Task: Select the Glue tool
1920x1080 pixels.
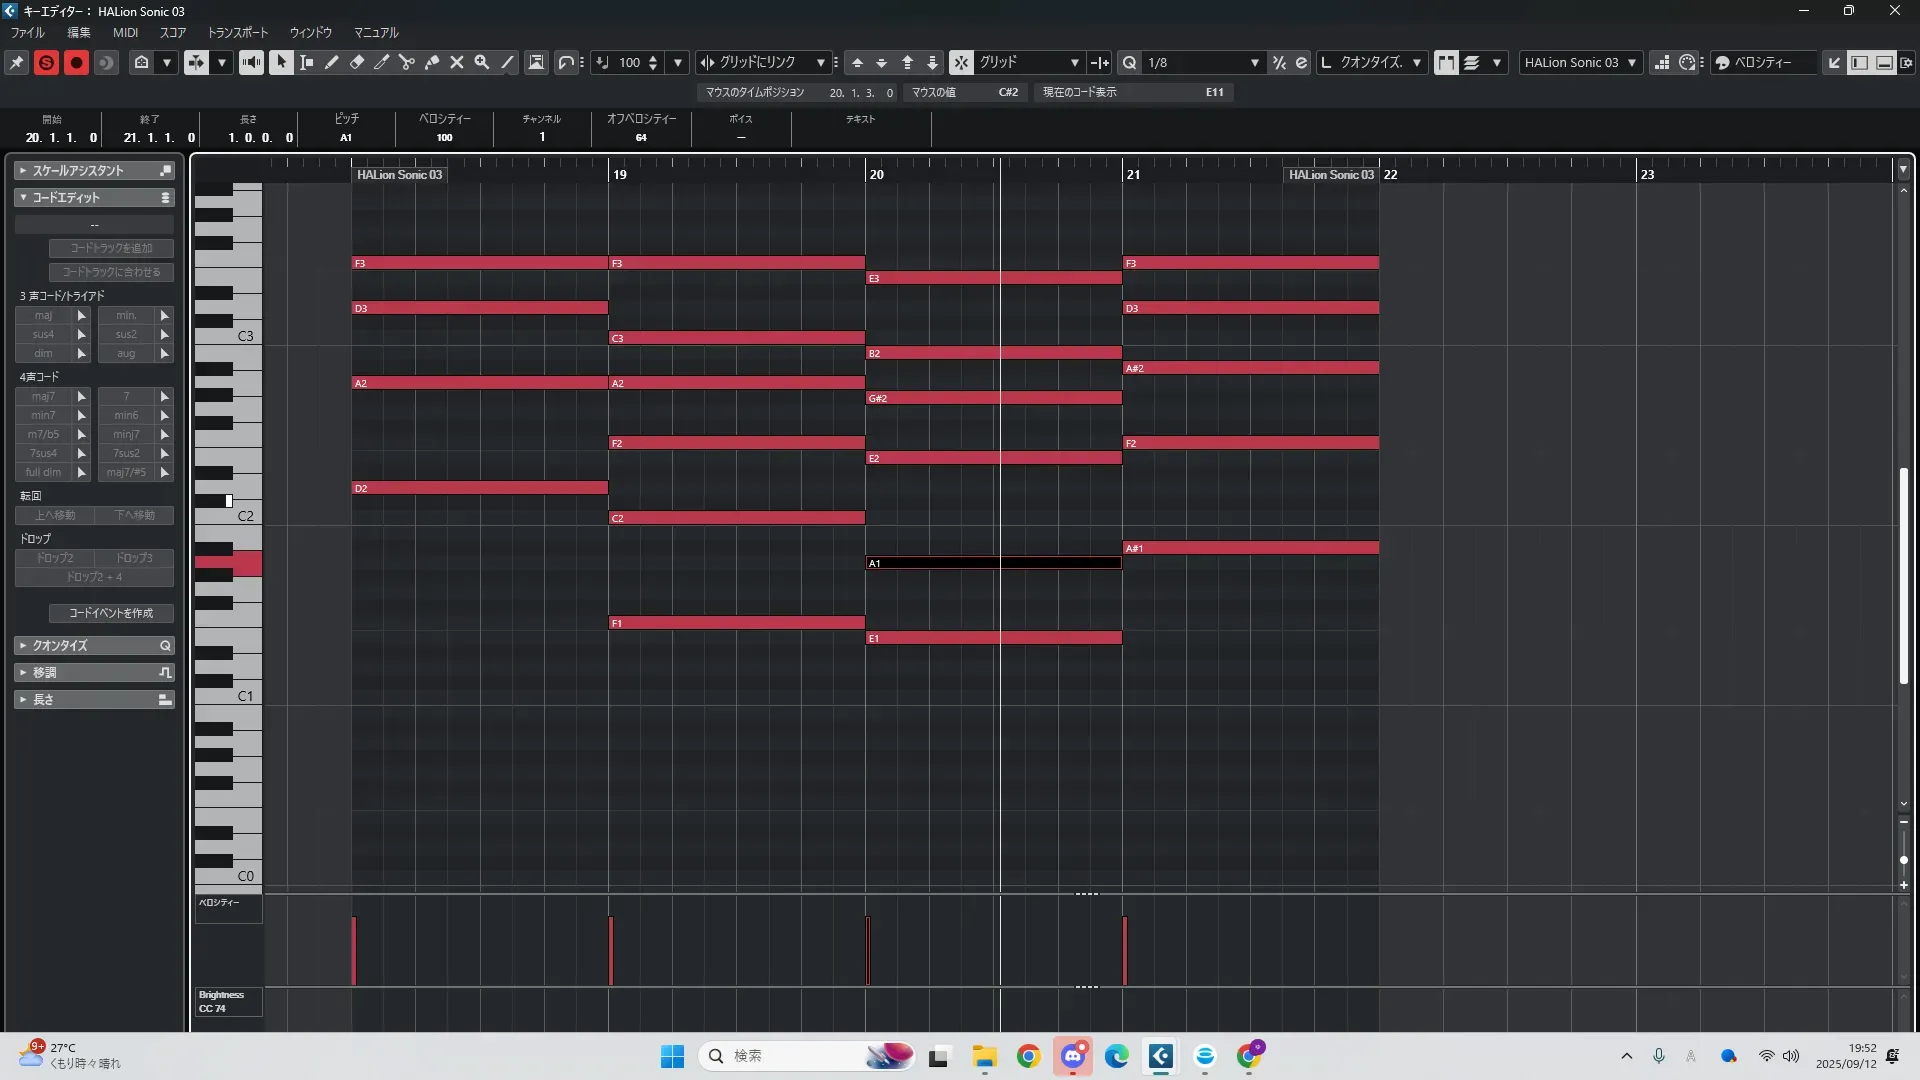Action: (x=432, y=62)
